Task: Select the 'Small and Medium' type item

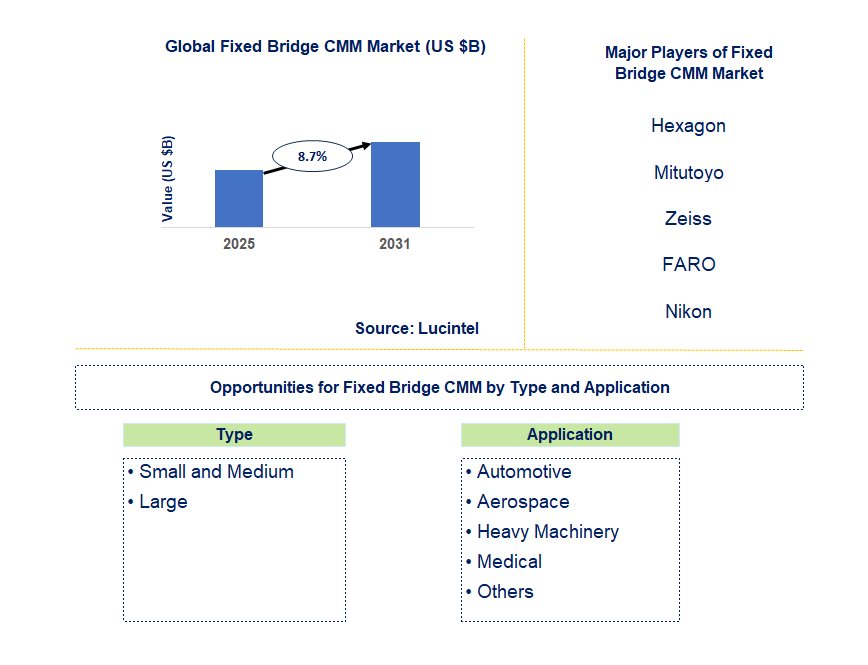Action: click(x=216, y=472)
